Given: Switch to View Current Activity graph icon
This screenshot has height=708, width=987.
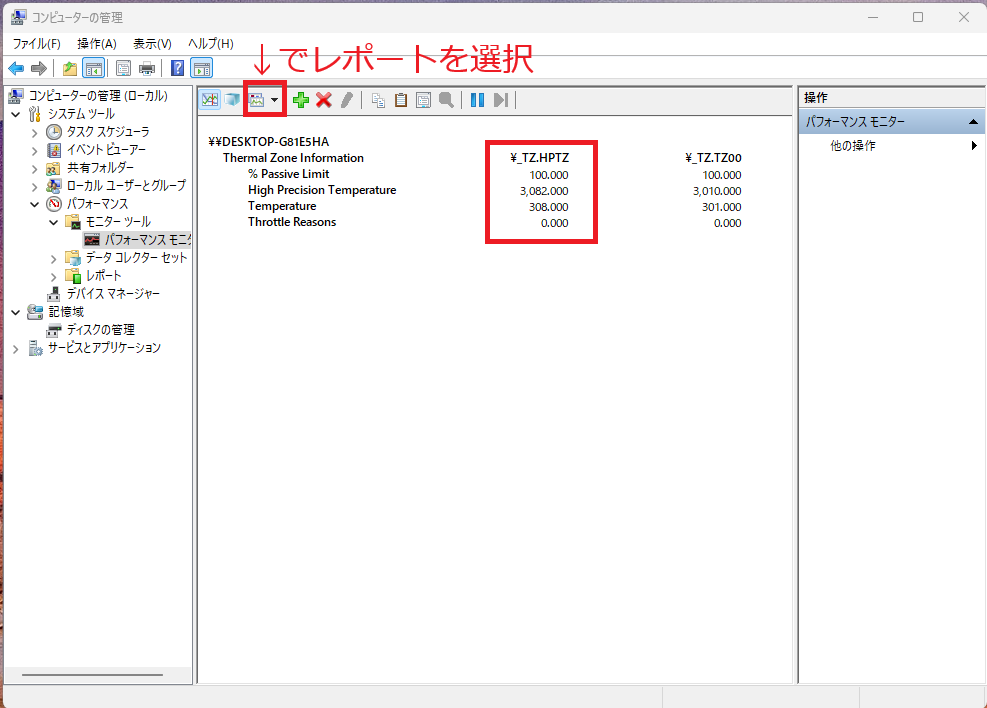Looking at the screenshot, I should (209, 100).
